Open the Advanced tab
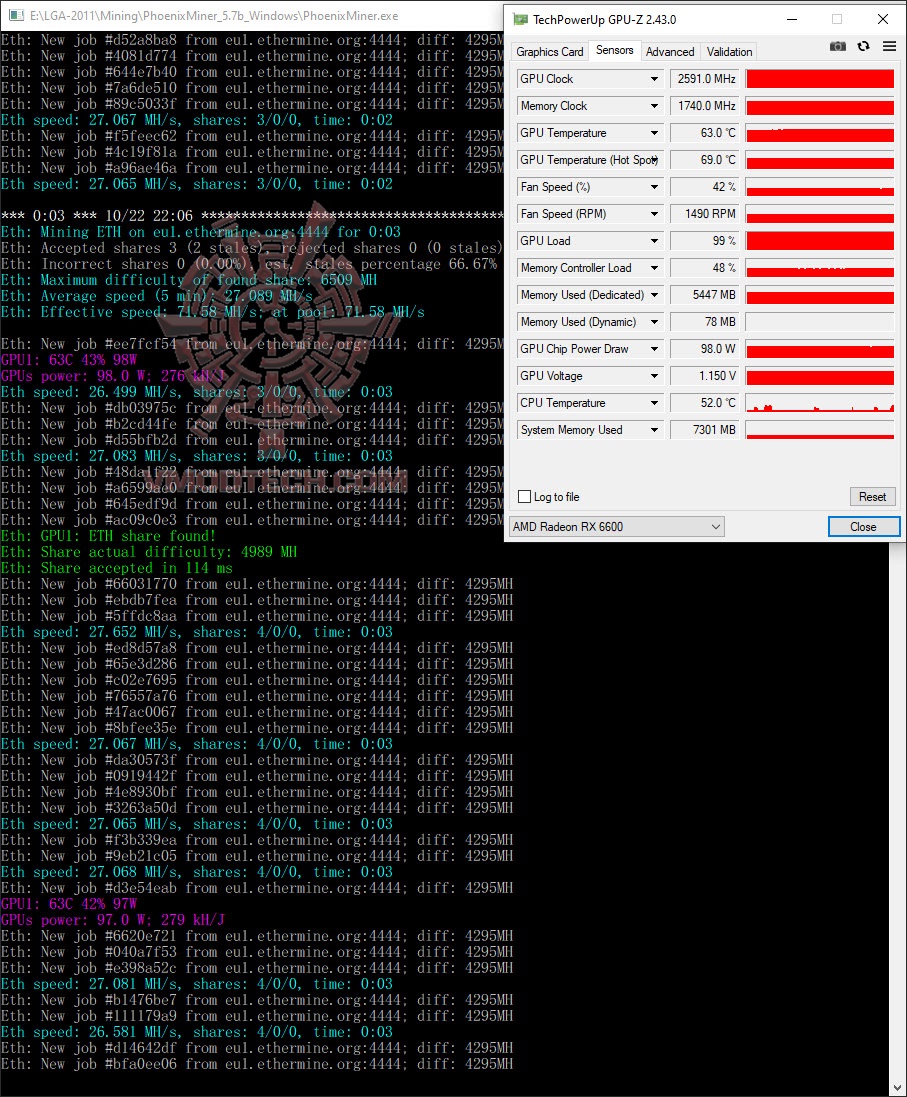The height and width of the screenshot is (1097, 907). click(670, 52)
